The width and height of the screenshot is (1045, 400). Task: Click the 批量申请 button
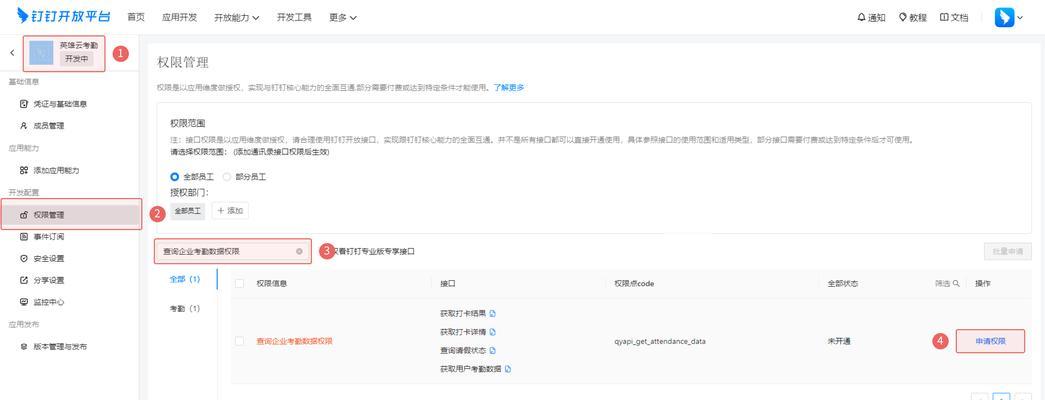click(1008, 251)
